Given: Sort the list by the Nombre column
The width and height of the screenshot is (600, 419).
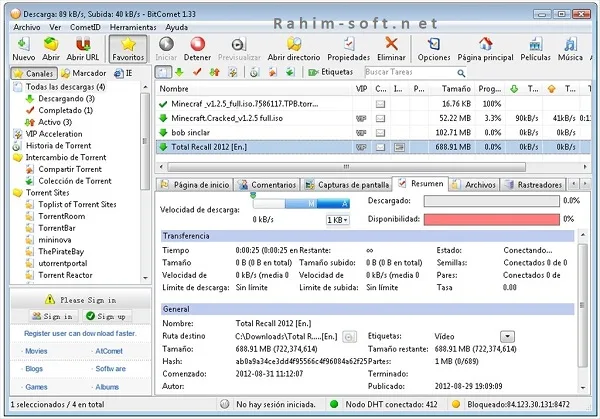Looking at the screenshot, I should [254, 89].
